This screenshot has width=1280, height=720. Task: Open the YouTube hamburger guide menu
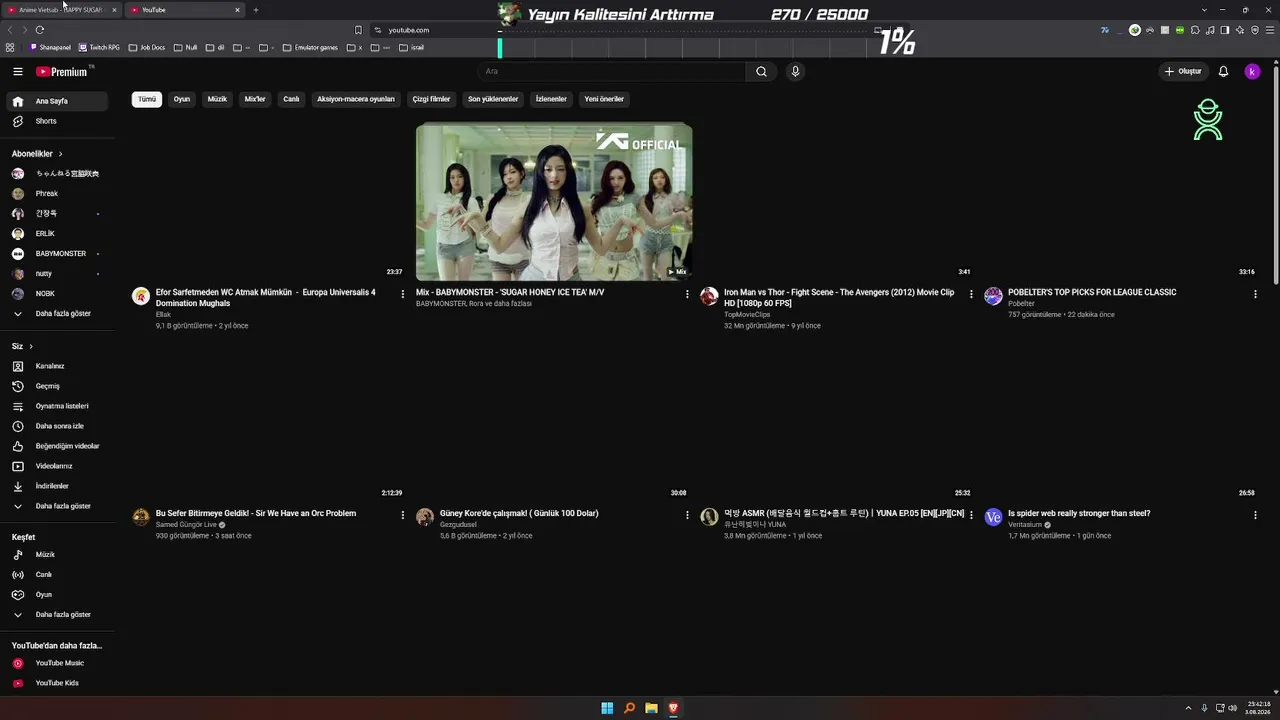click(x=18, y=71)
